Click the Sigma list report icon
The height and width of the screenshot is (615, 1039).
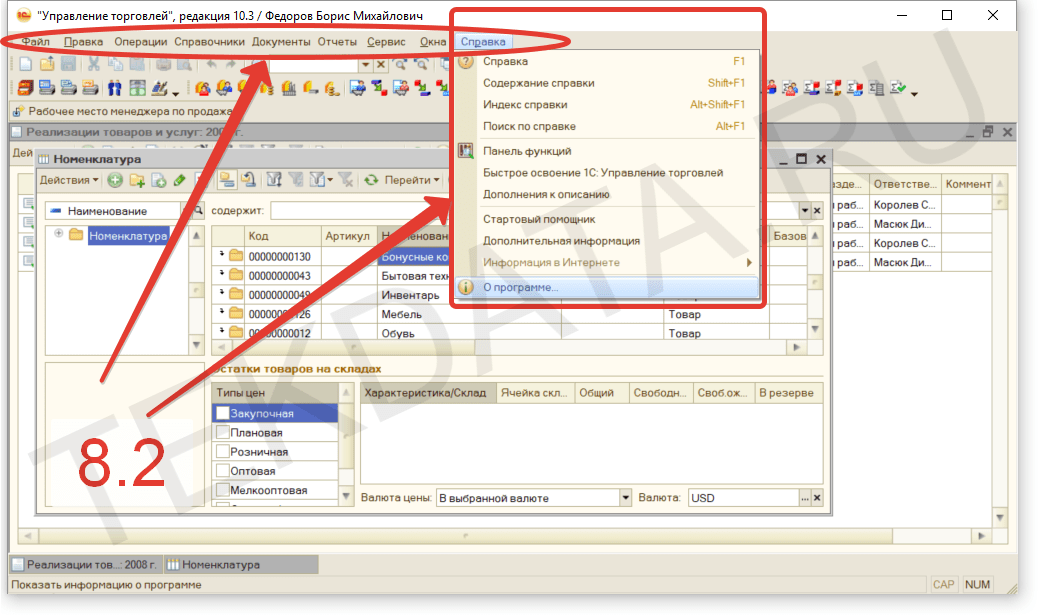click(x=877, y=87)
